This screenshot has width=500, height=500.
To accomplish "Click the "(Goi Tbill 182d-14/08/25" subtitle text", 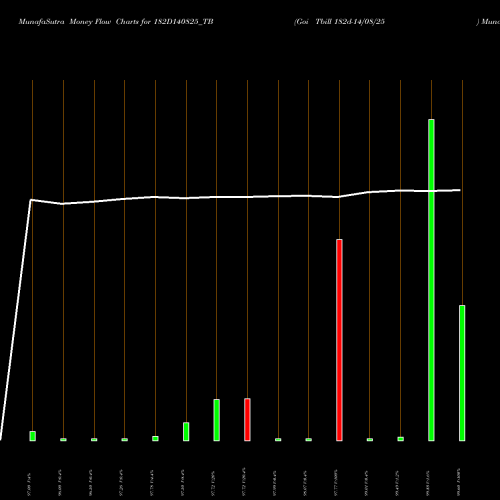I will pyautogui.click(x=339, y=22).
